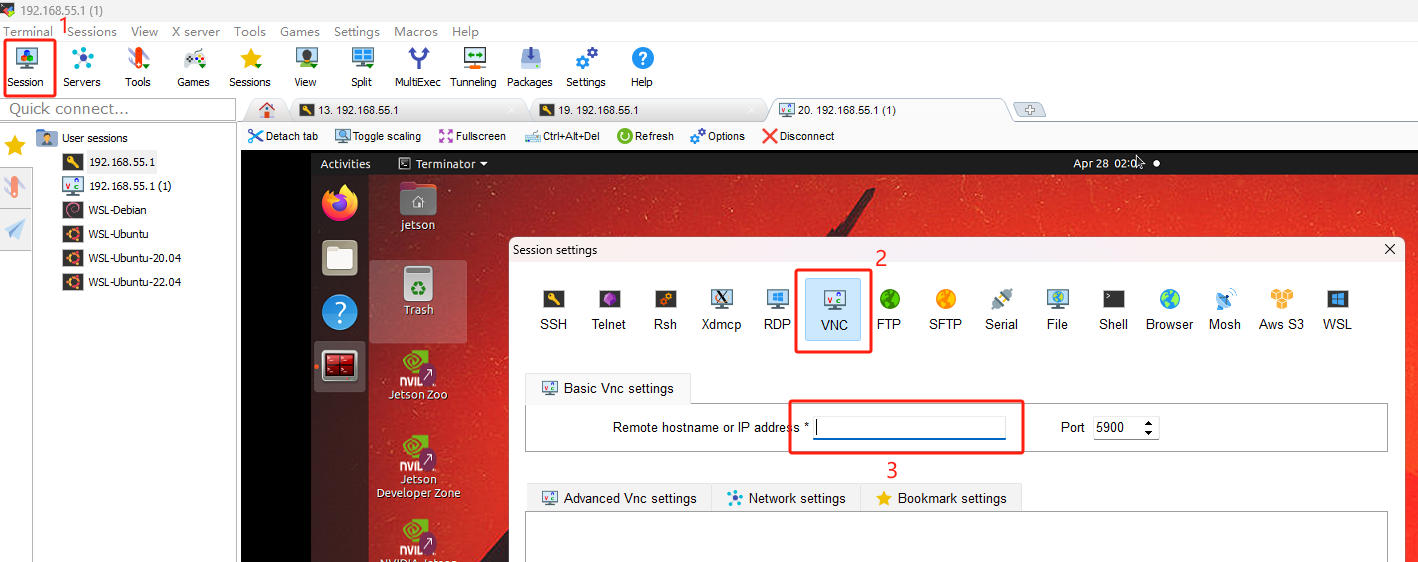This screenshot has width=1418, height=562.
Task: Click the Packages toolbar icon
Action: 530,67
